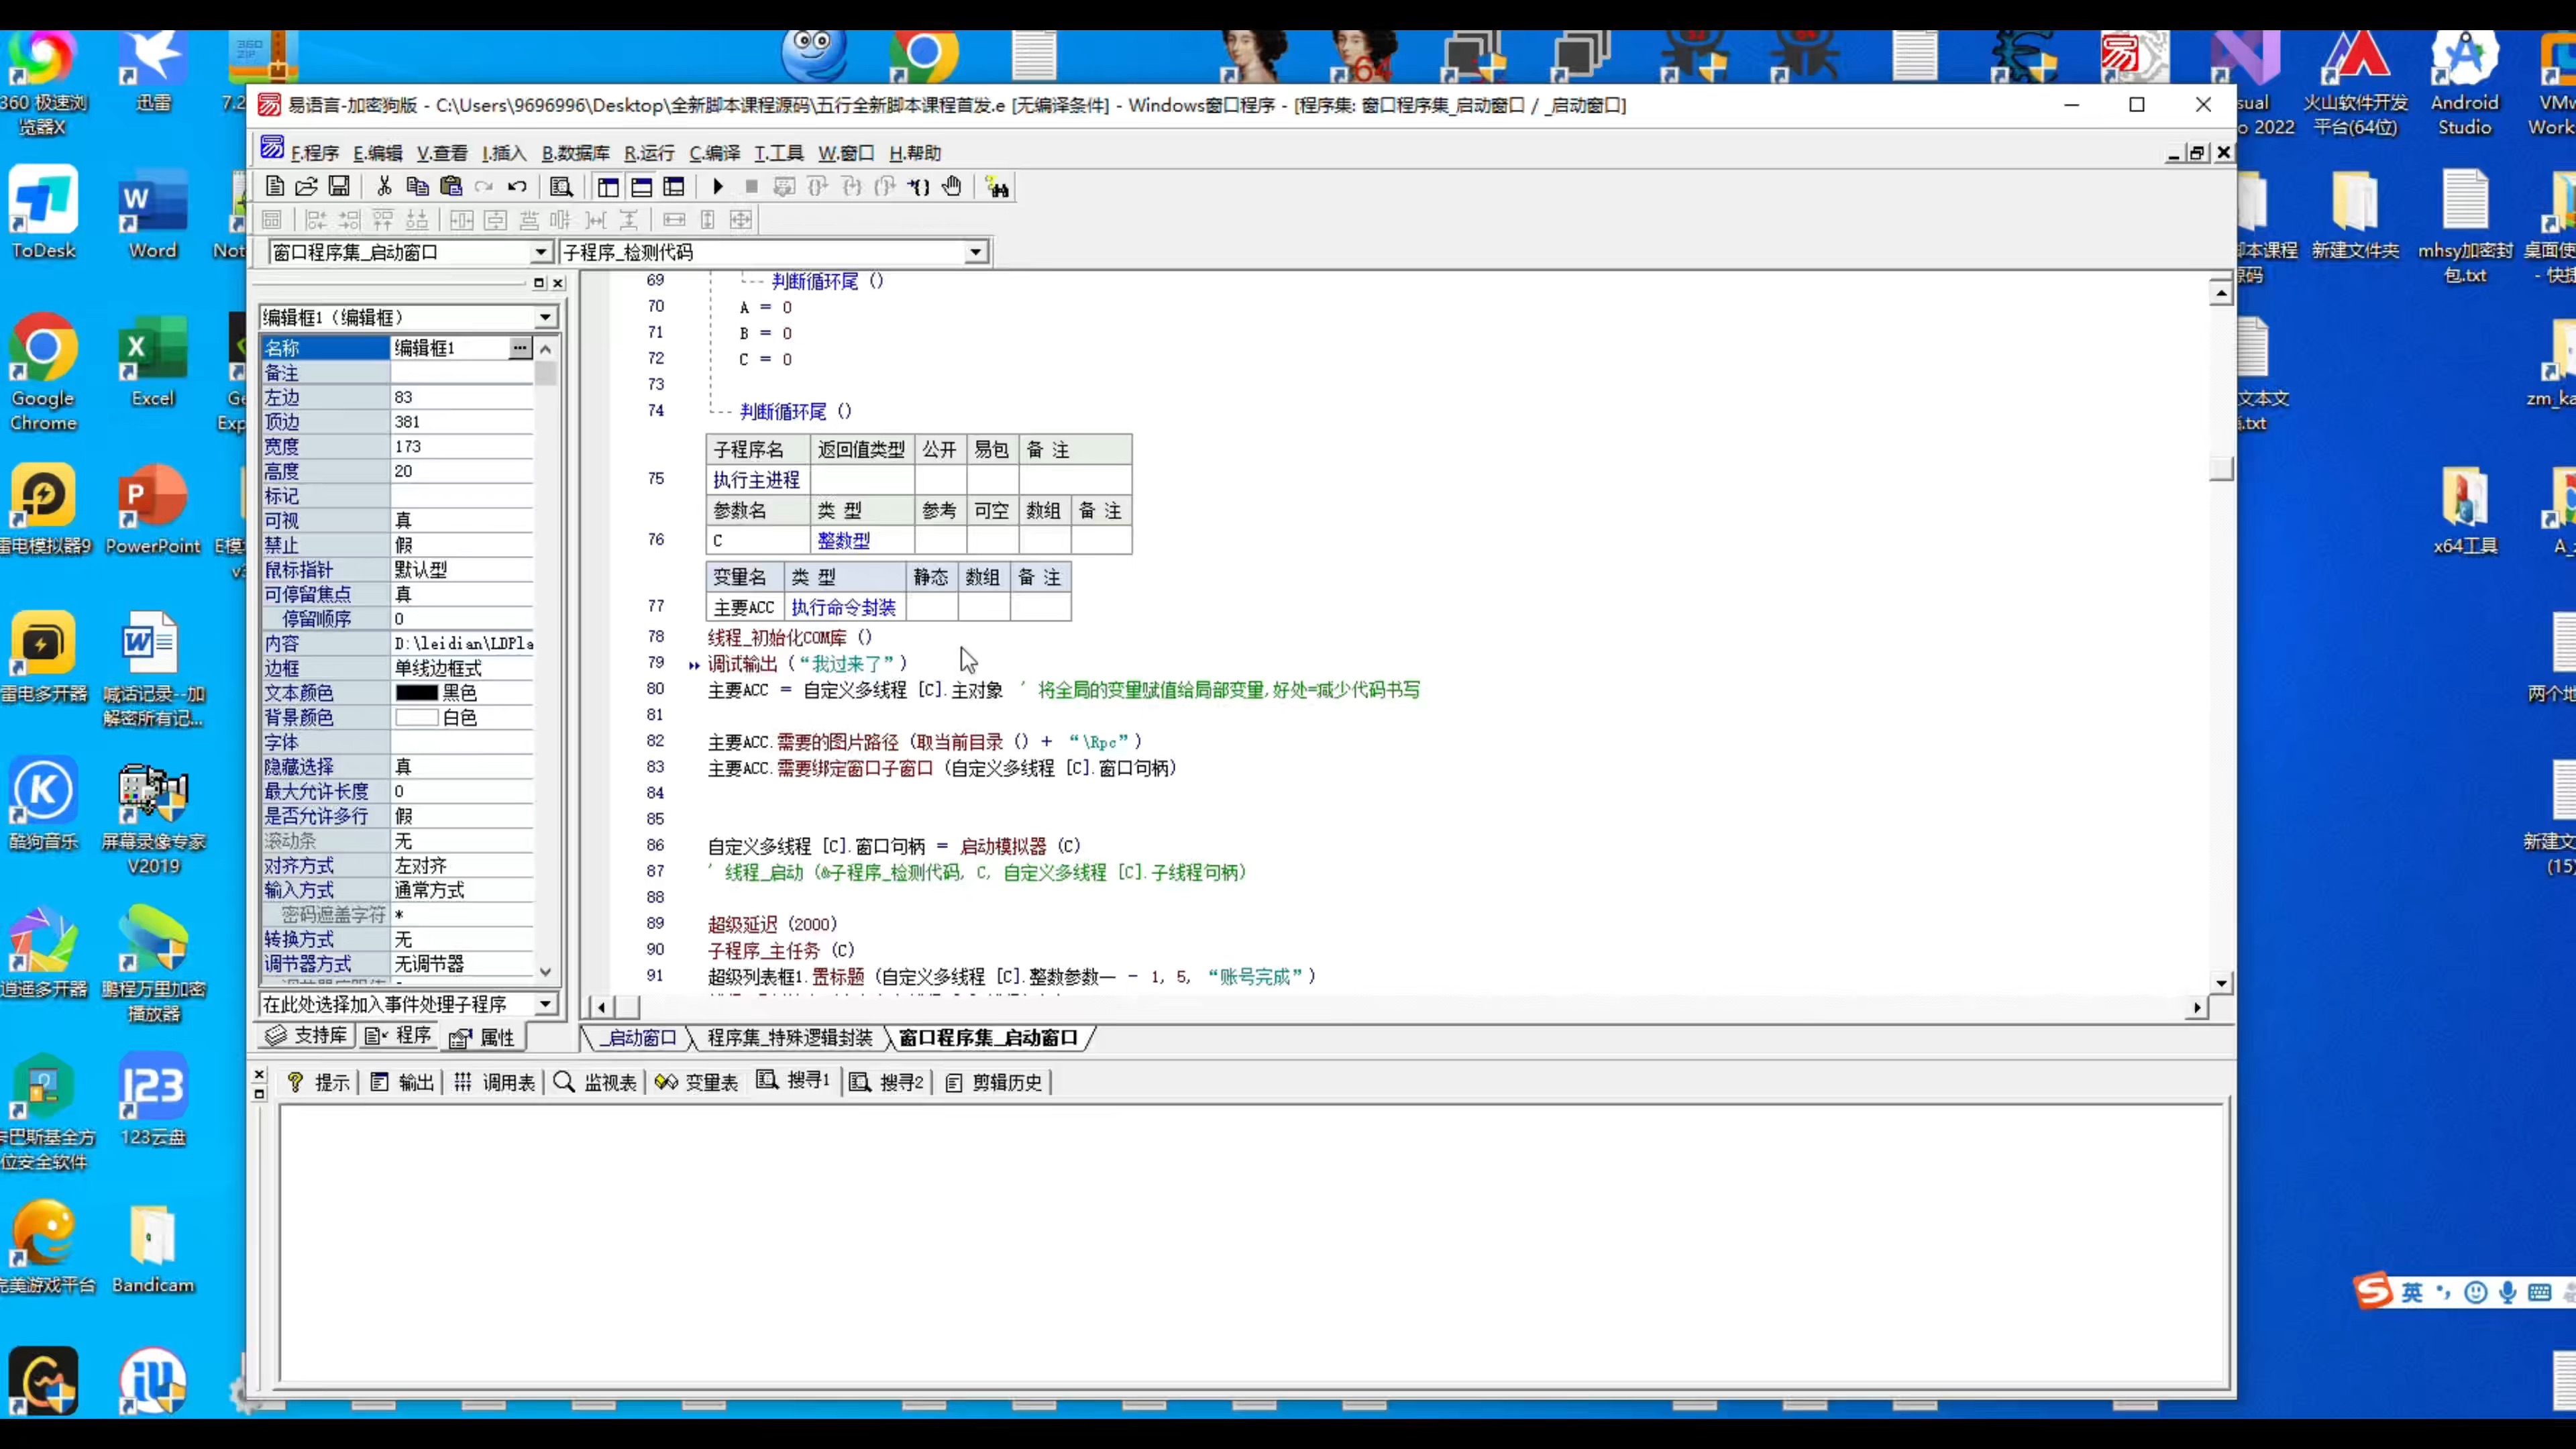Expand the 子程序_检测代码 dropdown
This screenshot has height=1449, width=2576.
[975, 252]
